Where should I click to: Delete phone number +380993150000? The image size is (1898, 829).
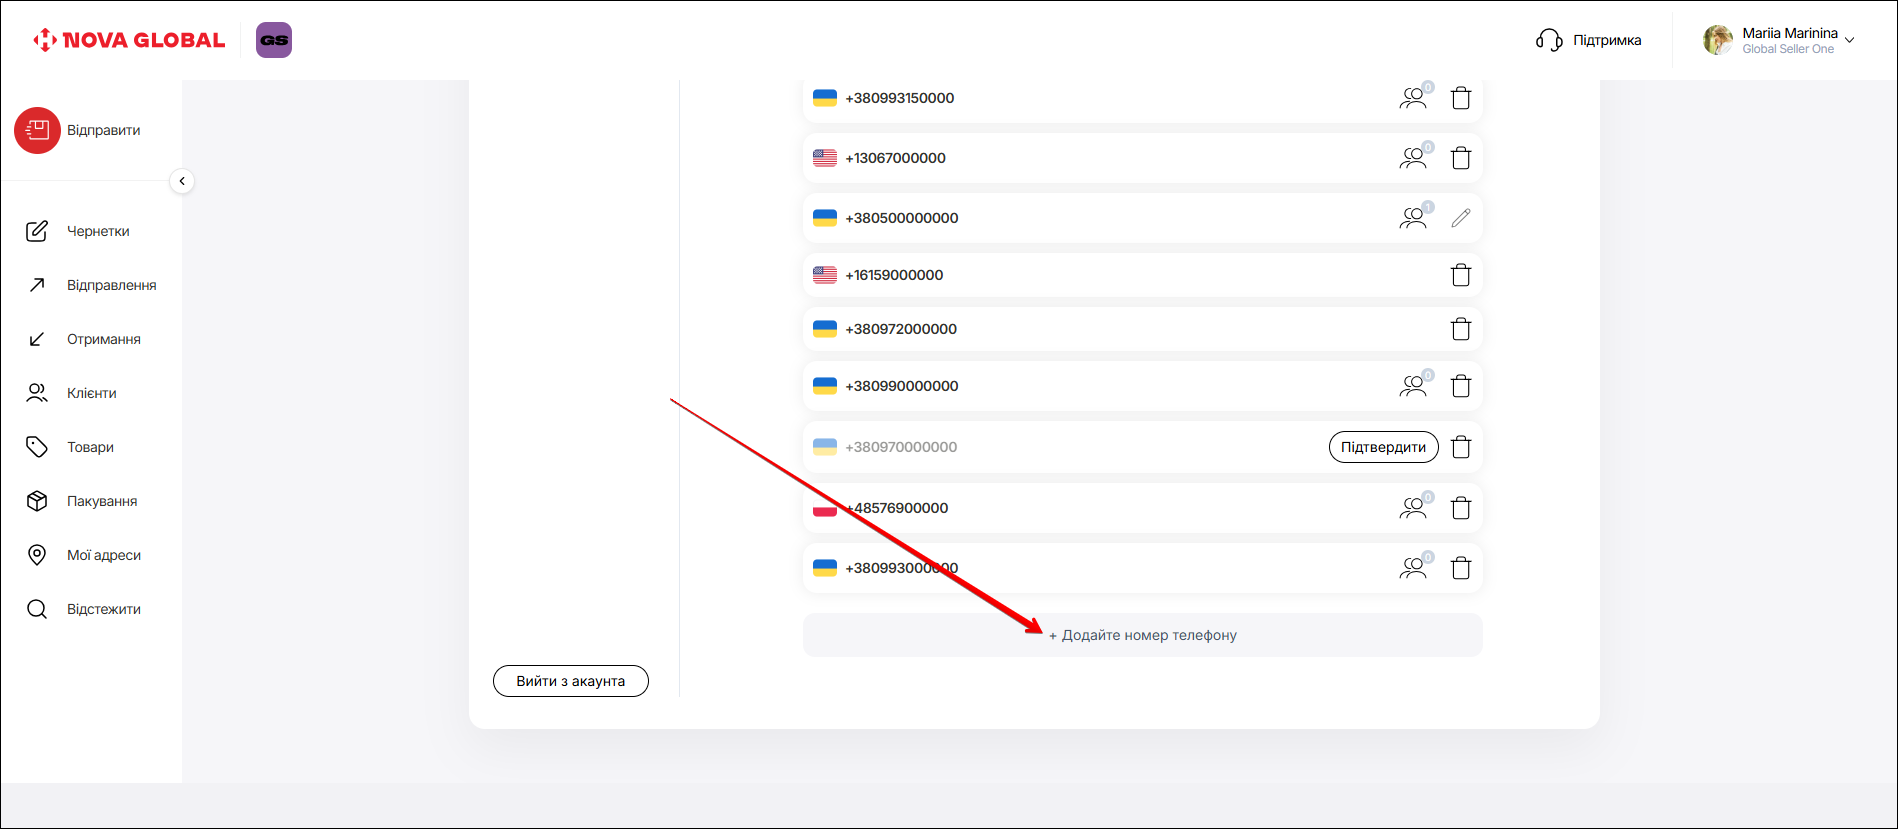[1460, 98]
